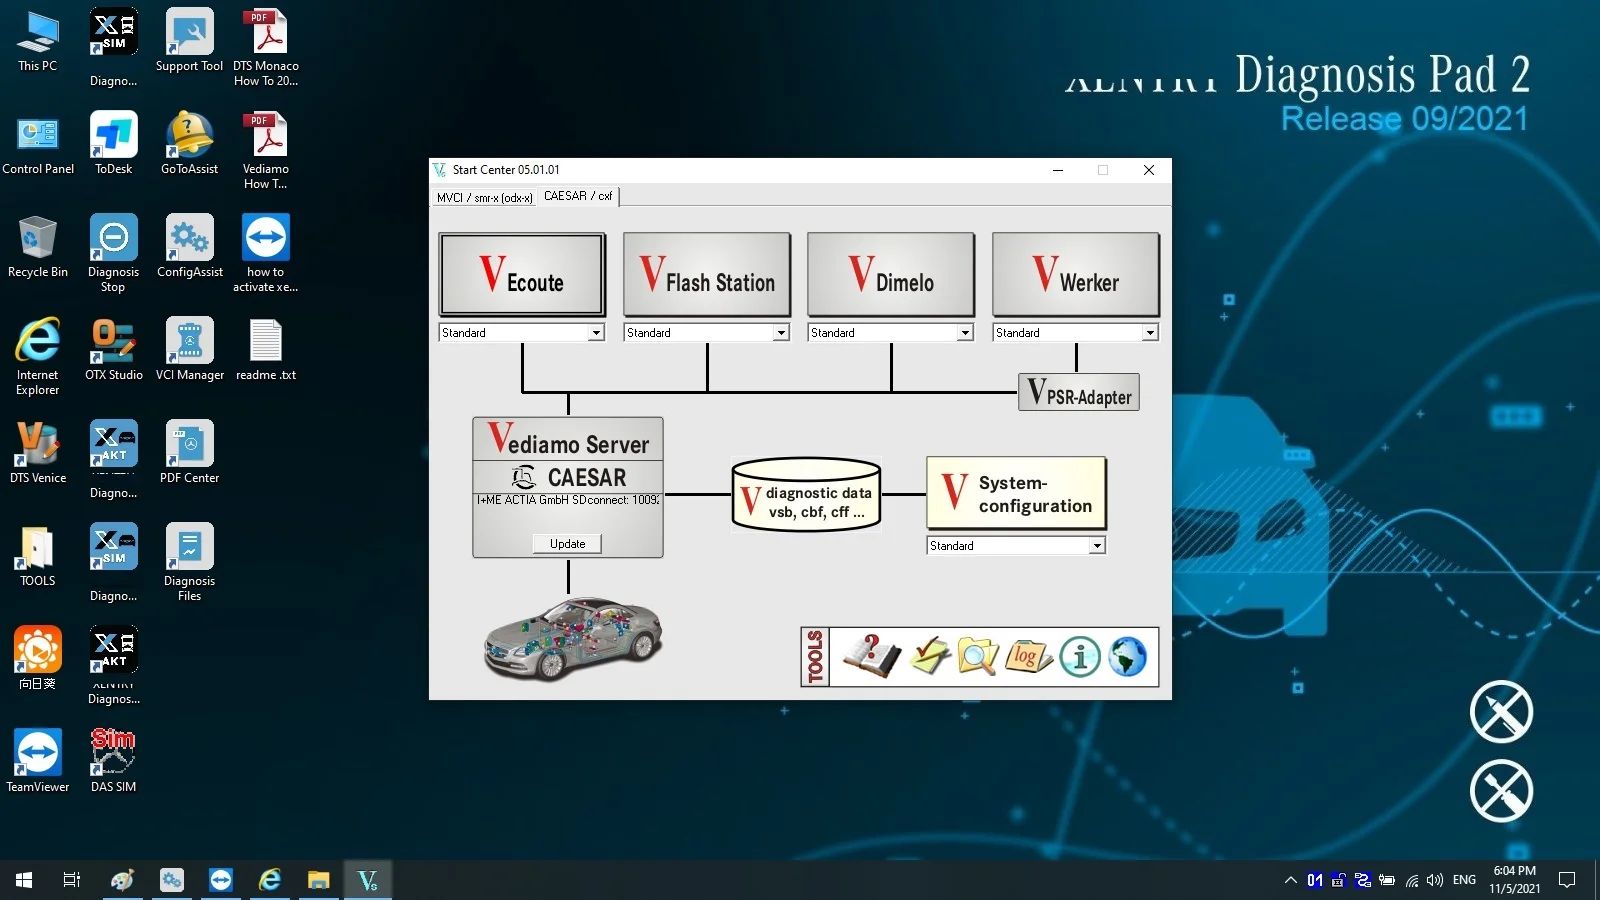
Task: Open the volume control in system tray
Action: [1435, 880]
